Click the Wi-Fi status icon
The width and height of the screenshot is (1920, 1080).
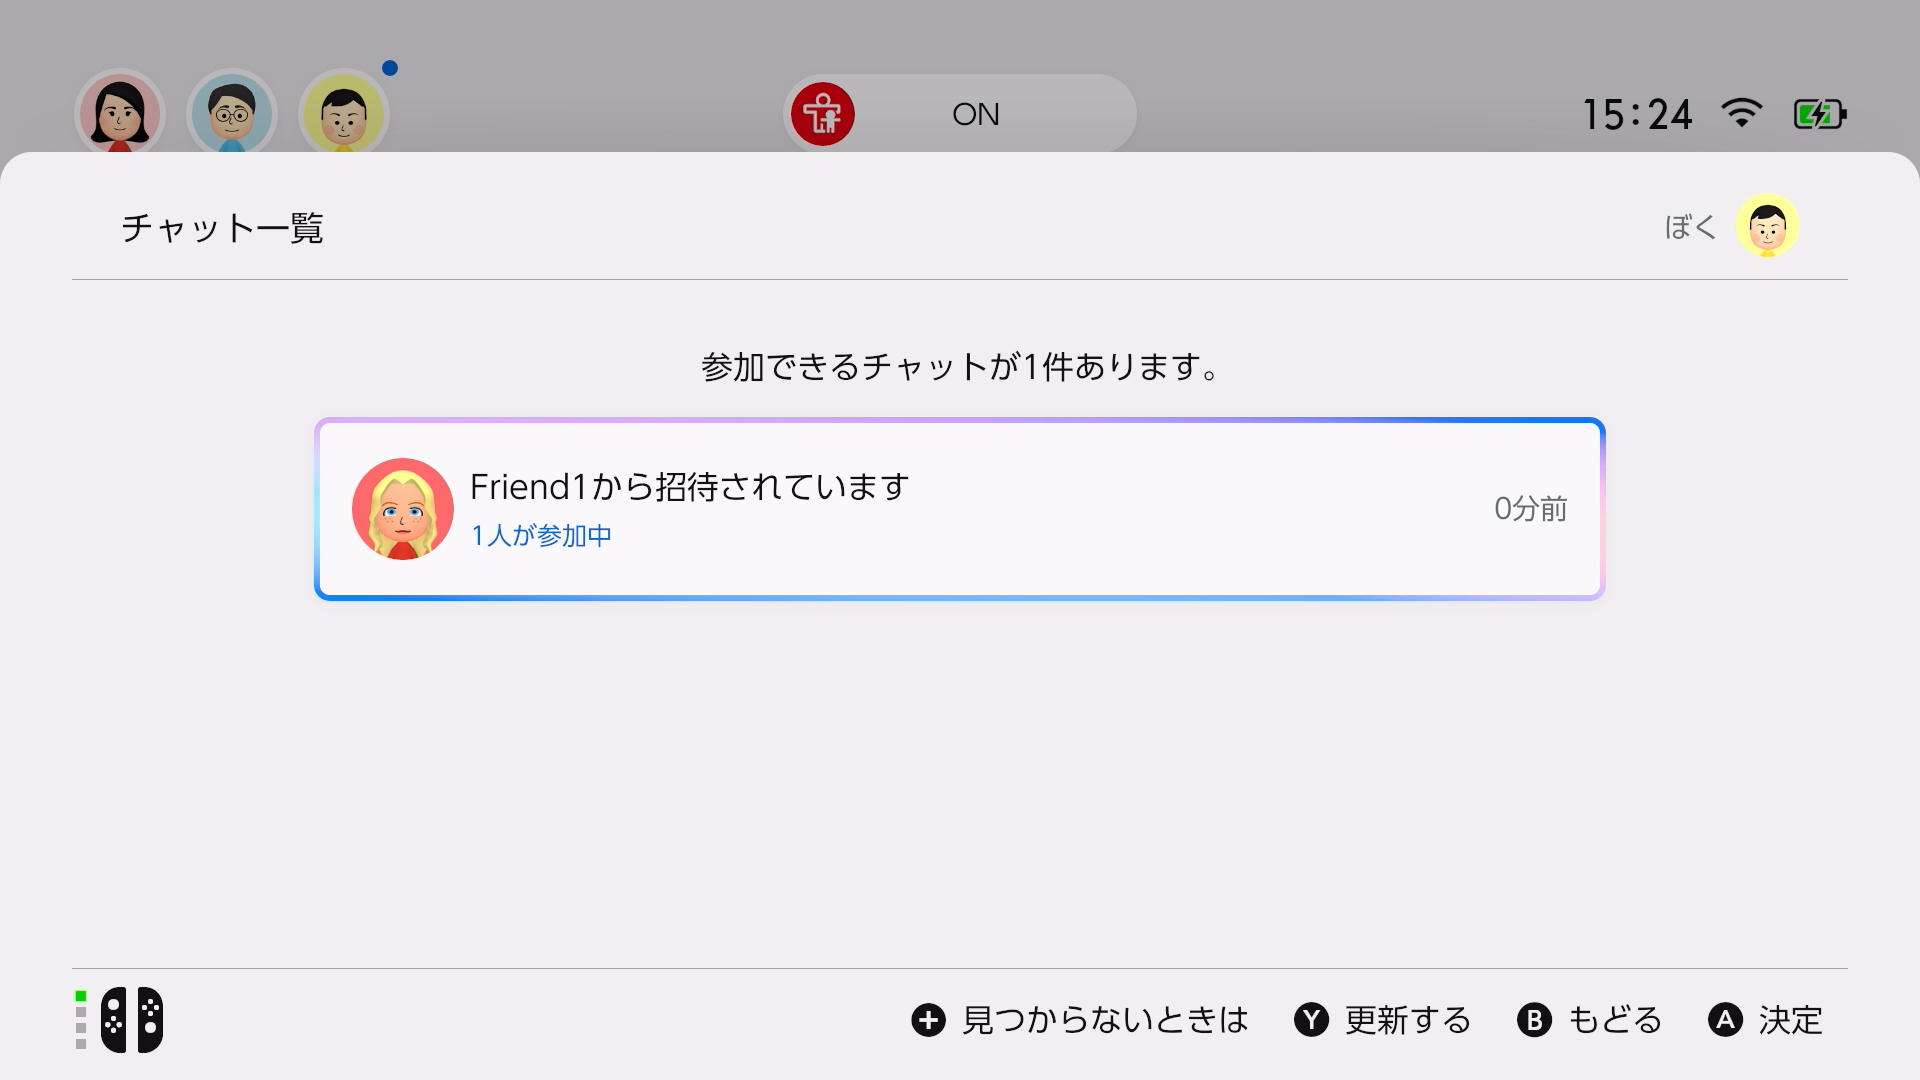pyautogui.click(x=1743, y=114)
